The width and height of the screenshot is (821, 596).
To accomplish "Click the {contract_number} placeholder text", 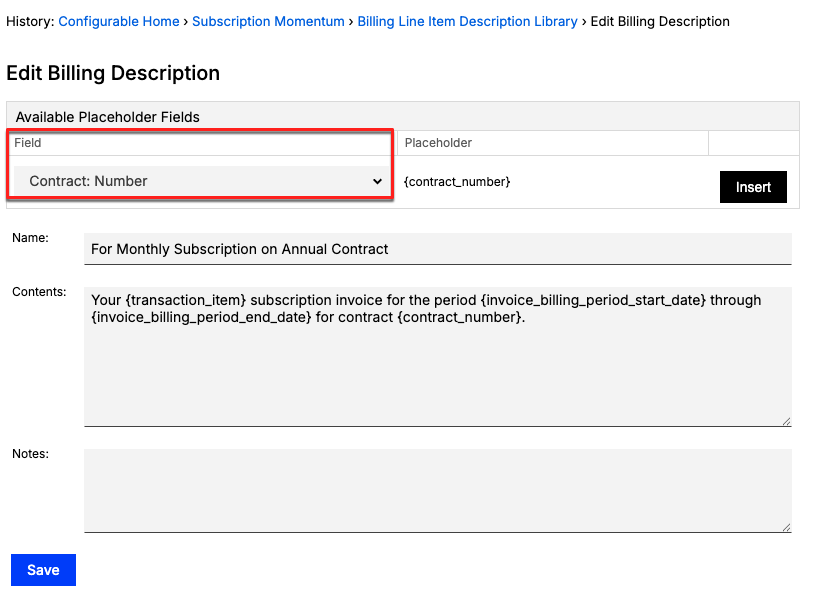I will [x=457, y=182].
